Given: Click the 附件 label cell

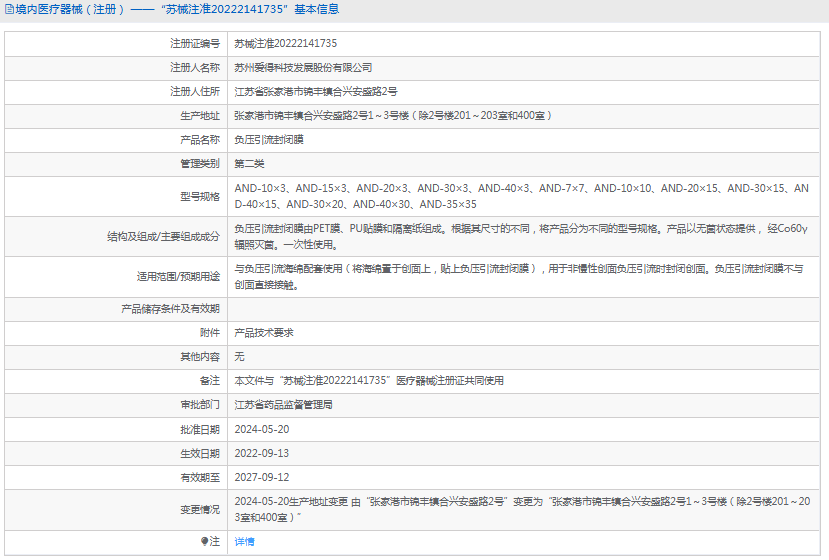Looking at the screenshot, I should coord(116,333).
